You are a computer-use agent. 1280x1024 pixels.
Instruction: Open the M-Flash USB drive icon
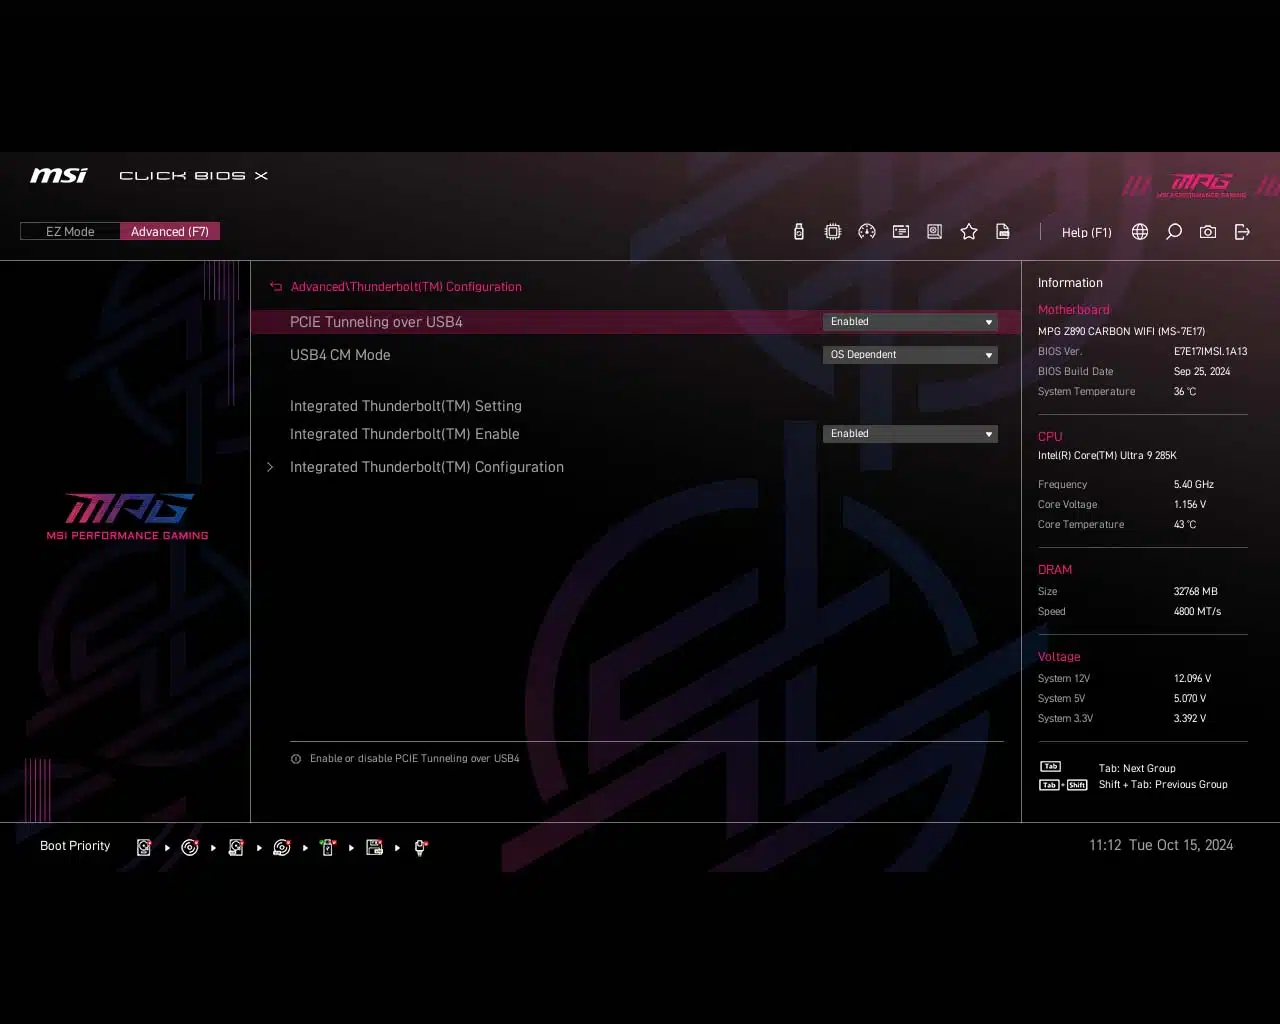pyautogui.click(x=798, y=232)
